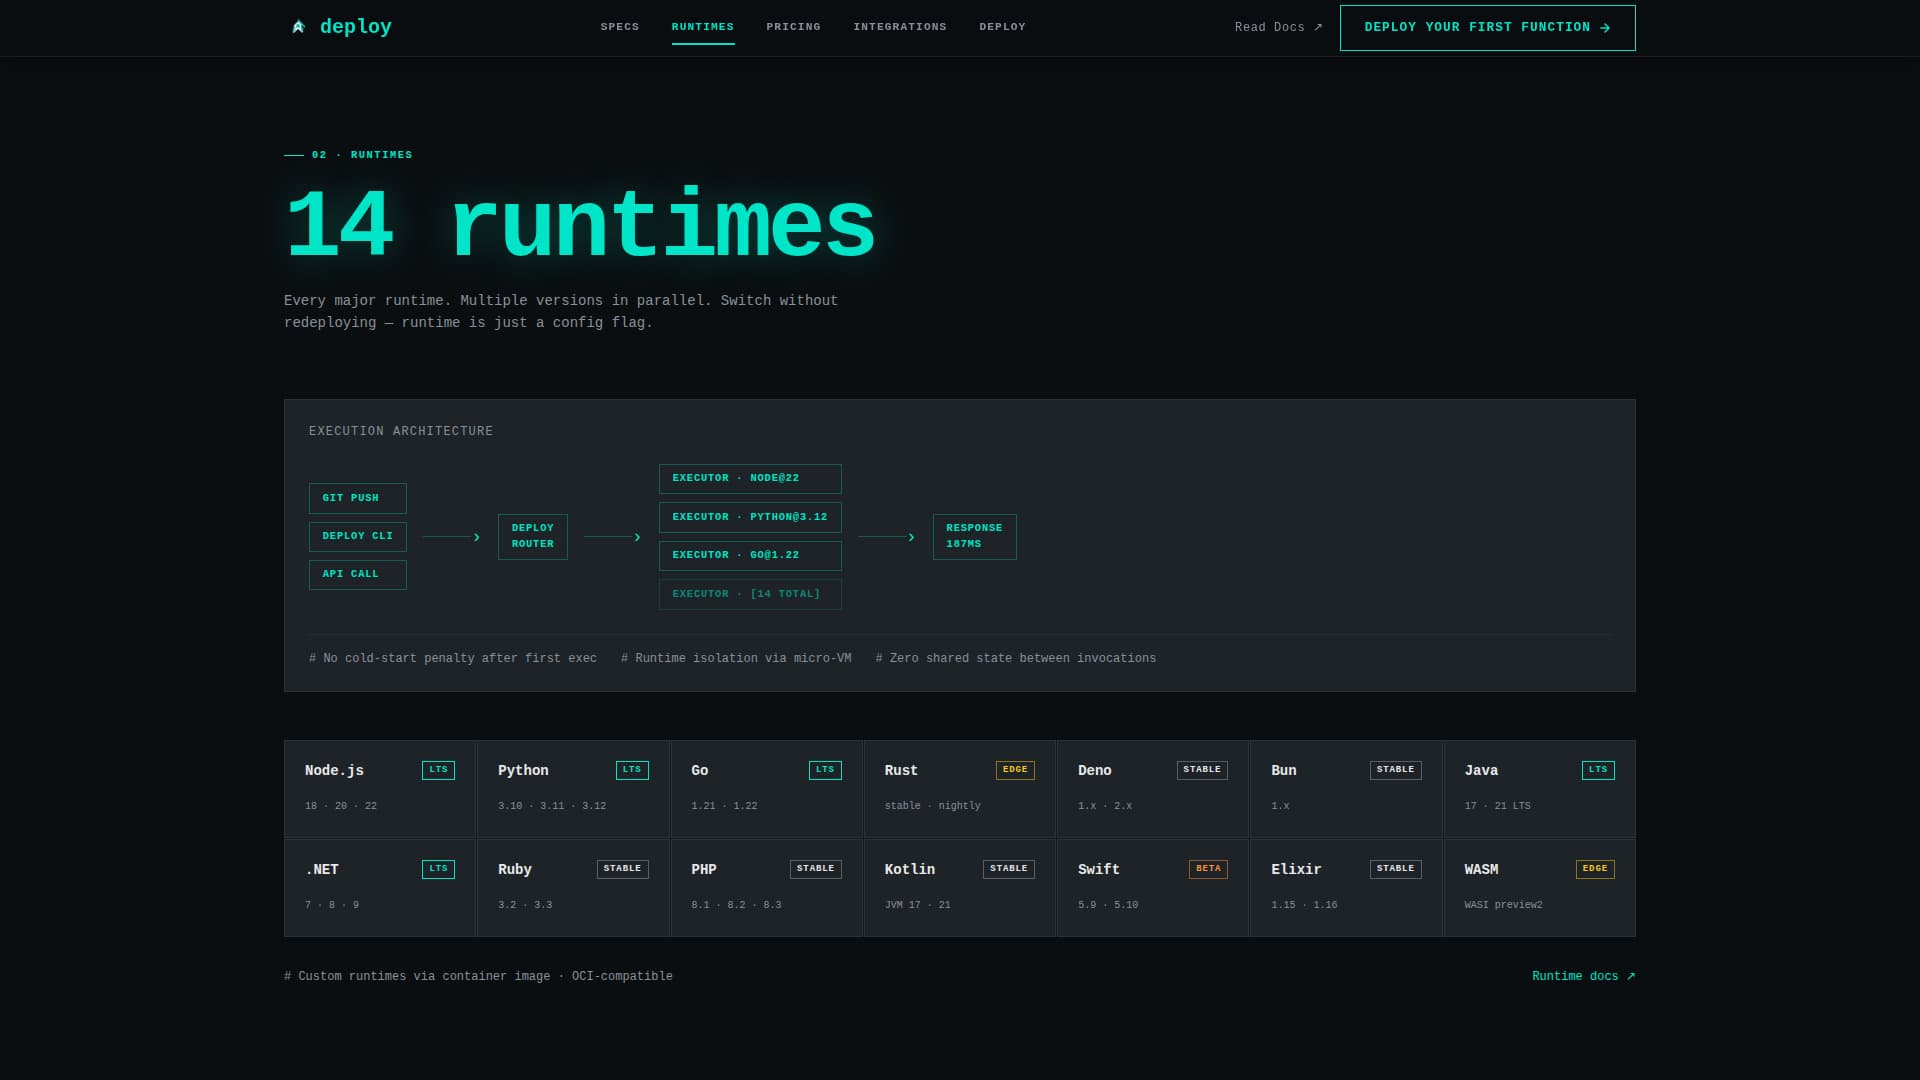The width and height of the screenshot is (1920, 1080).
Task: Select the EXECUTOR PYTHON@3.12 block
Action: 749,517
